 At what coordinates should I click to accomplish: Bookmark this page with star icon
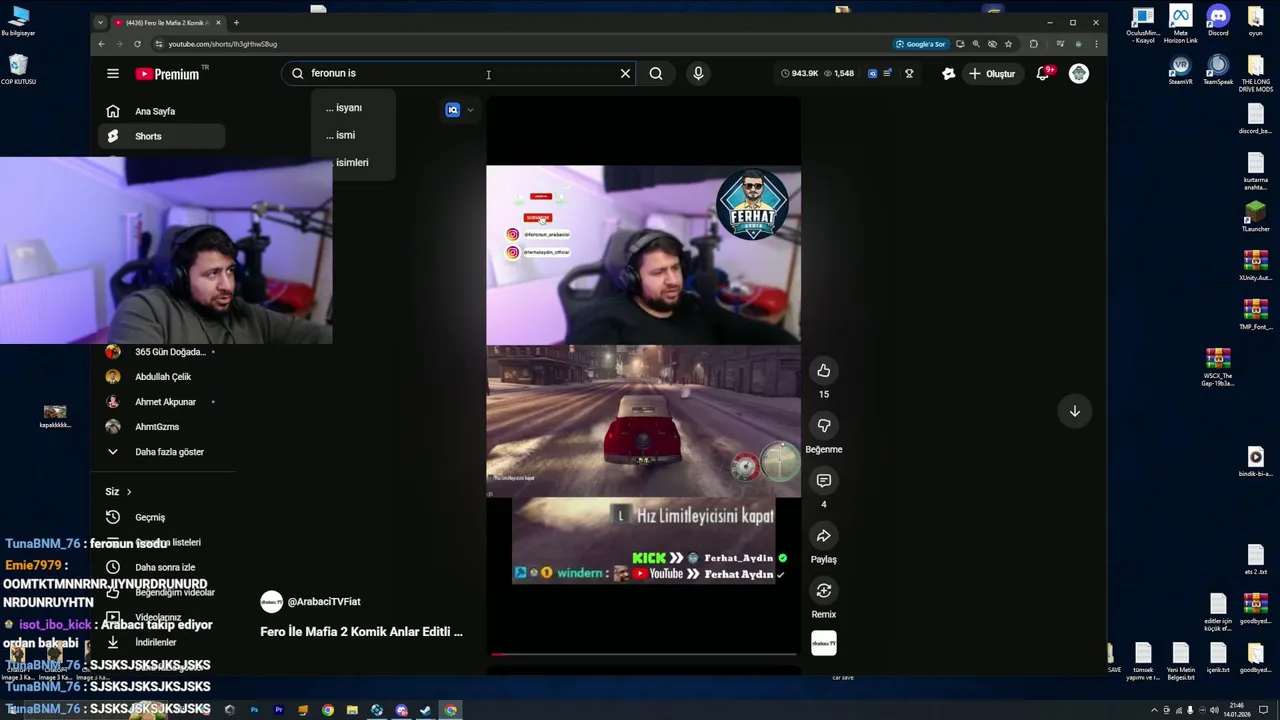1008,44
